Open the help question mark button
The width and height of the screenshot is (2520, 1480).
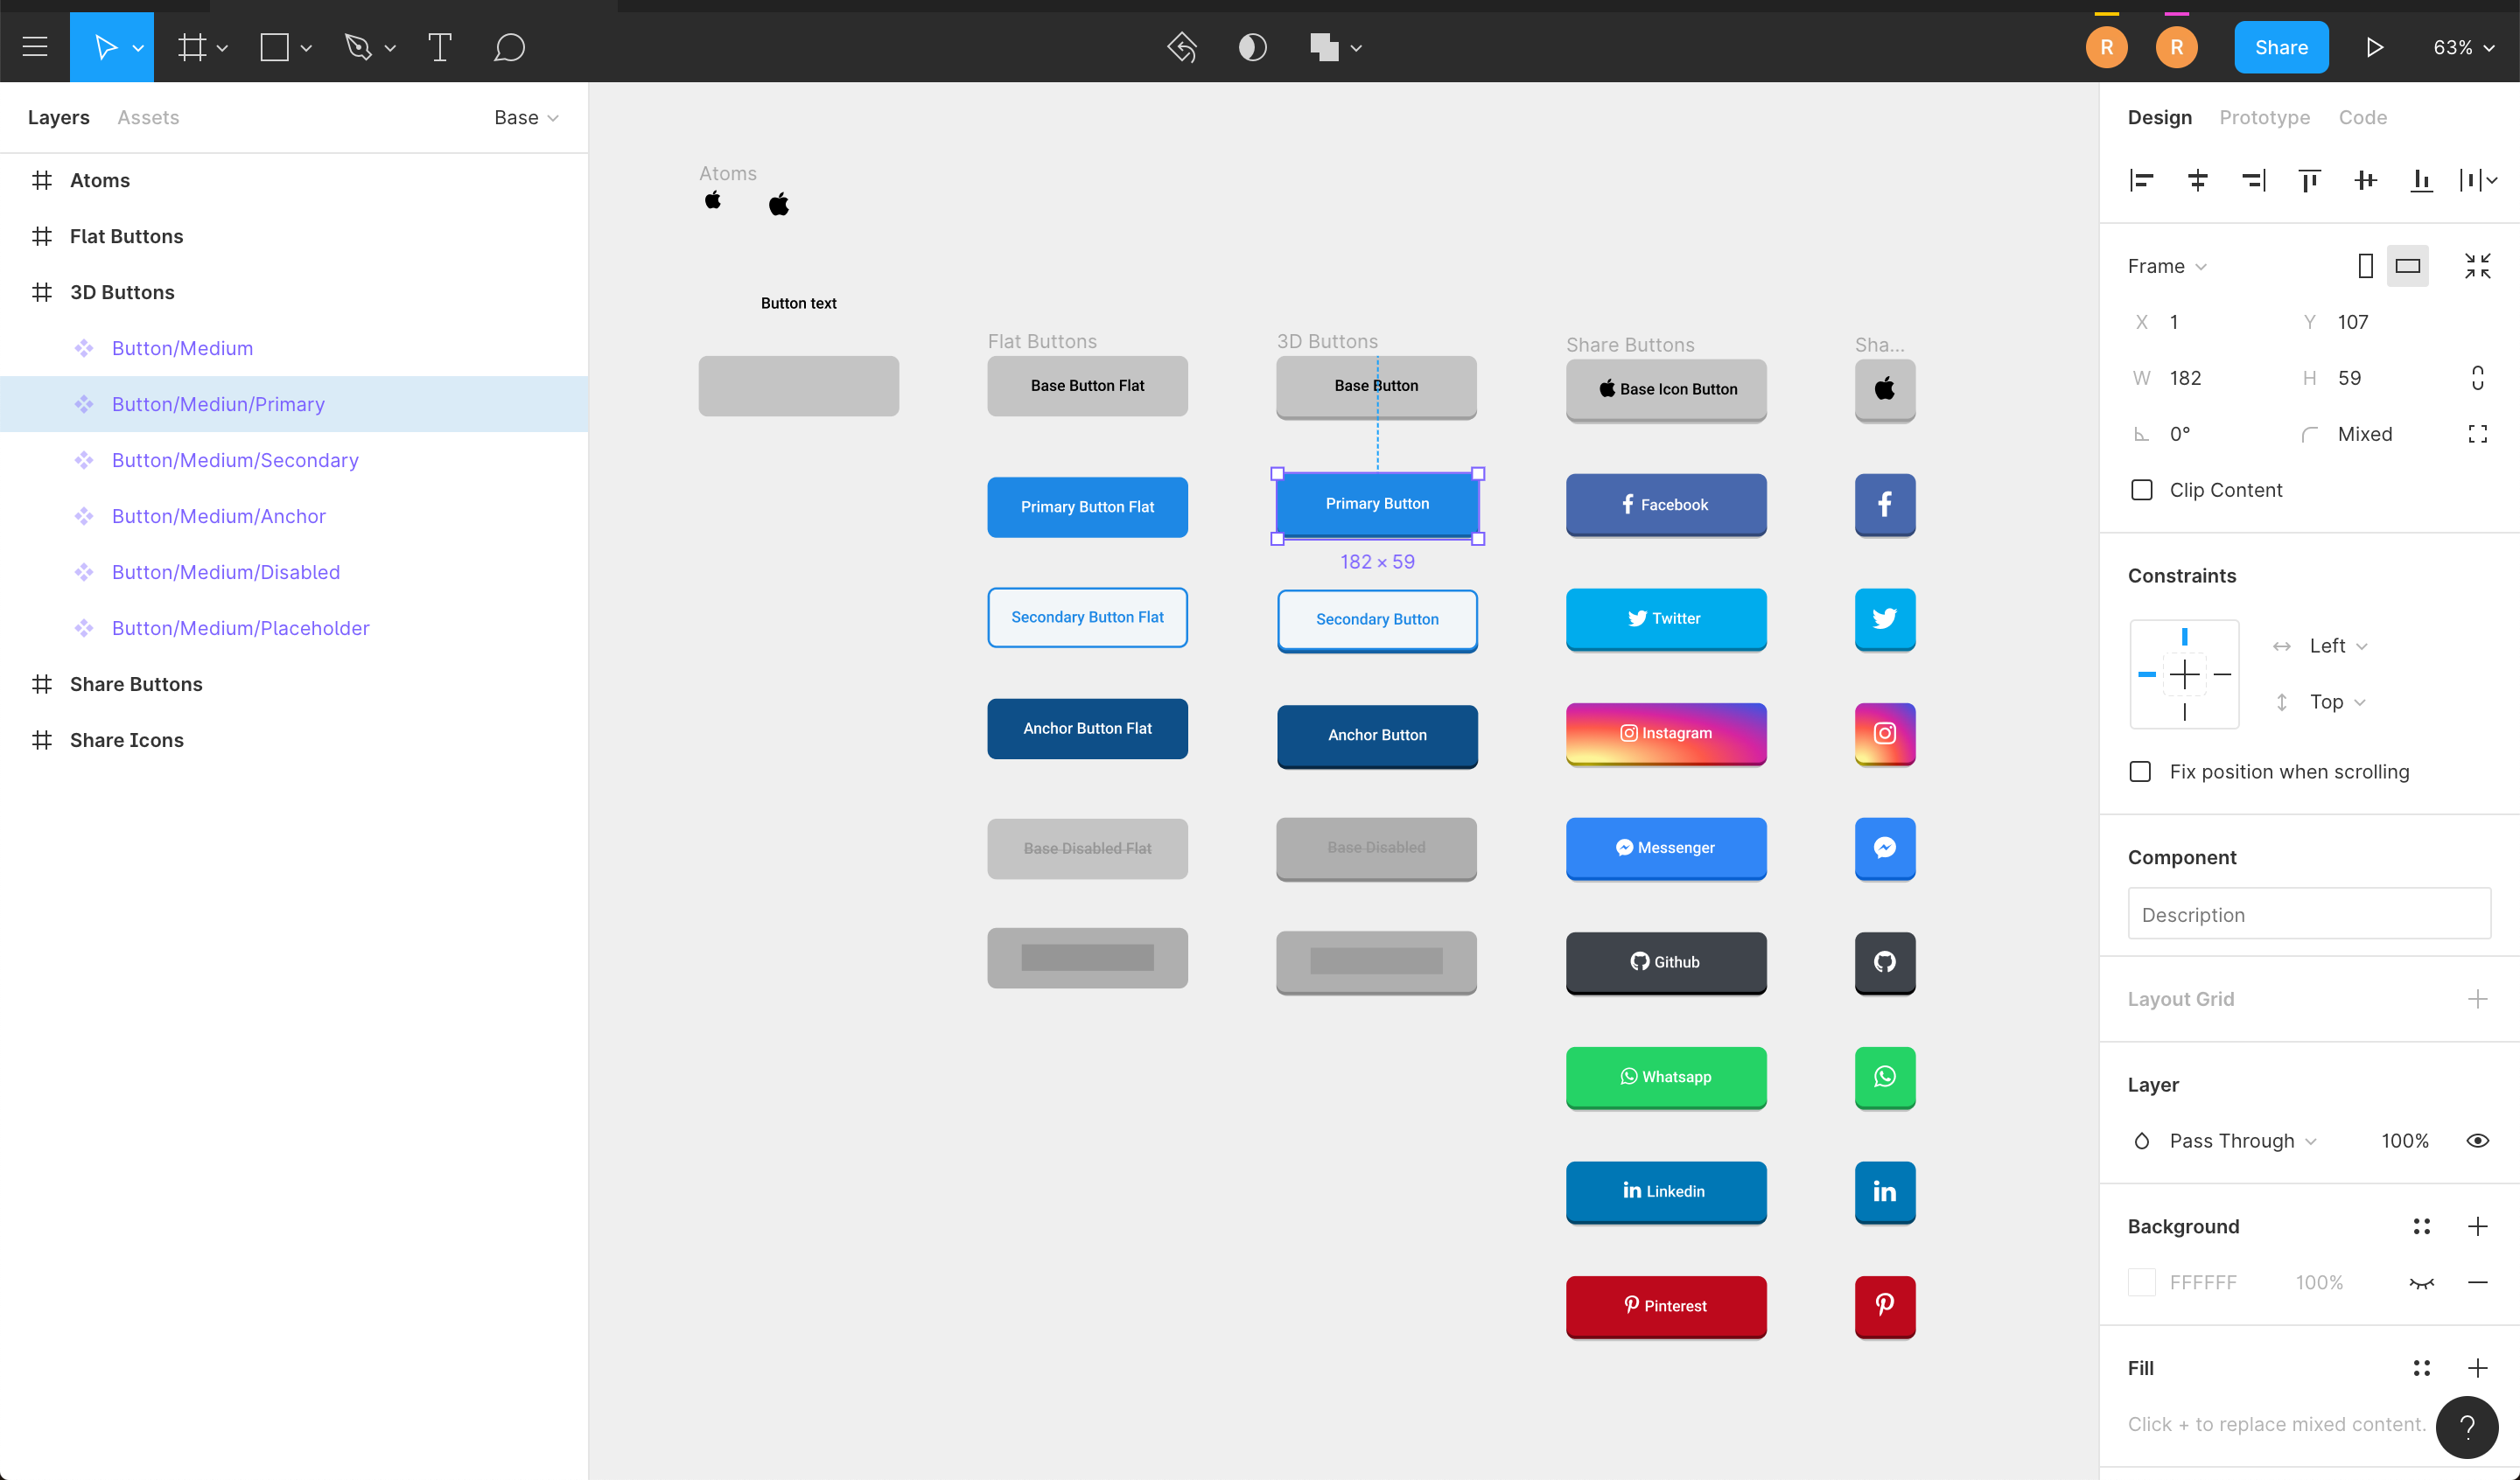pos(2466,1427)
